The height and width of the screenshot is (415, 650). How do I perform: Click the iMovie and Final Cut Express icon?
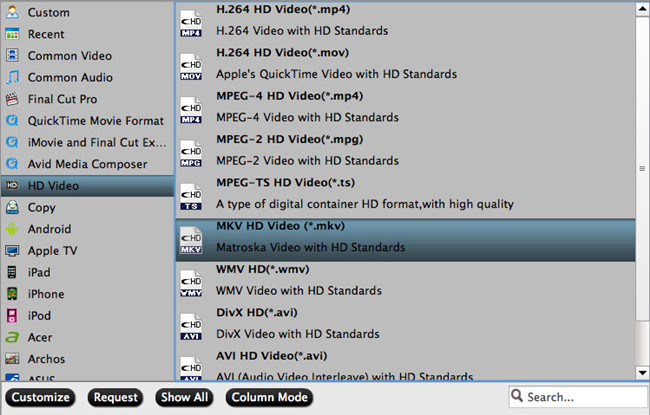[x=12, y=142]
